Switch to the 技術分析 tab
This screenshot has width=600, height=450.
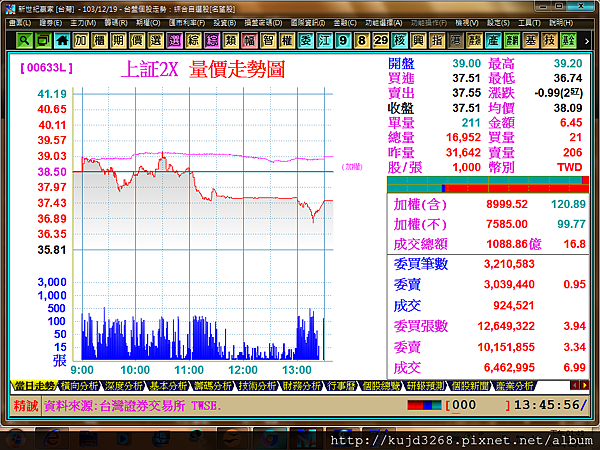click(257, 386)
